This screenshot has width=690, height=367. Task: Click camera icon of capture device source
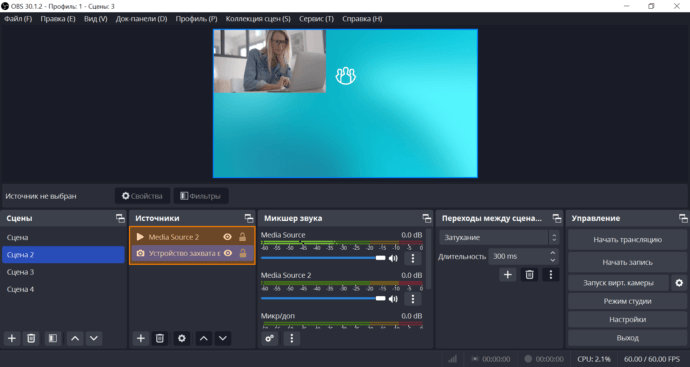click(x=140, y=253)
